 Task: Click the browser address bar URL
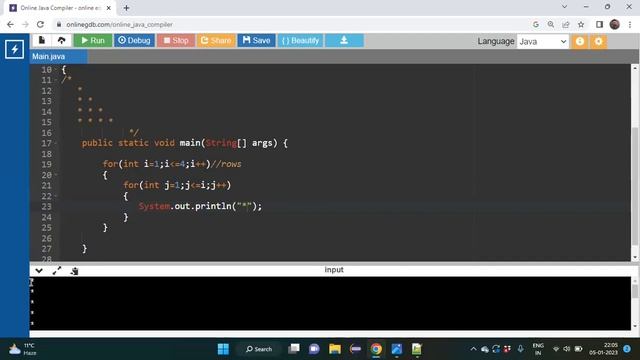coord(119,24)
